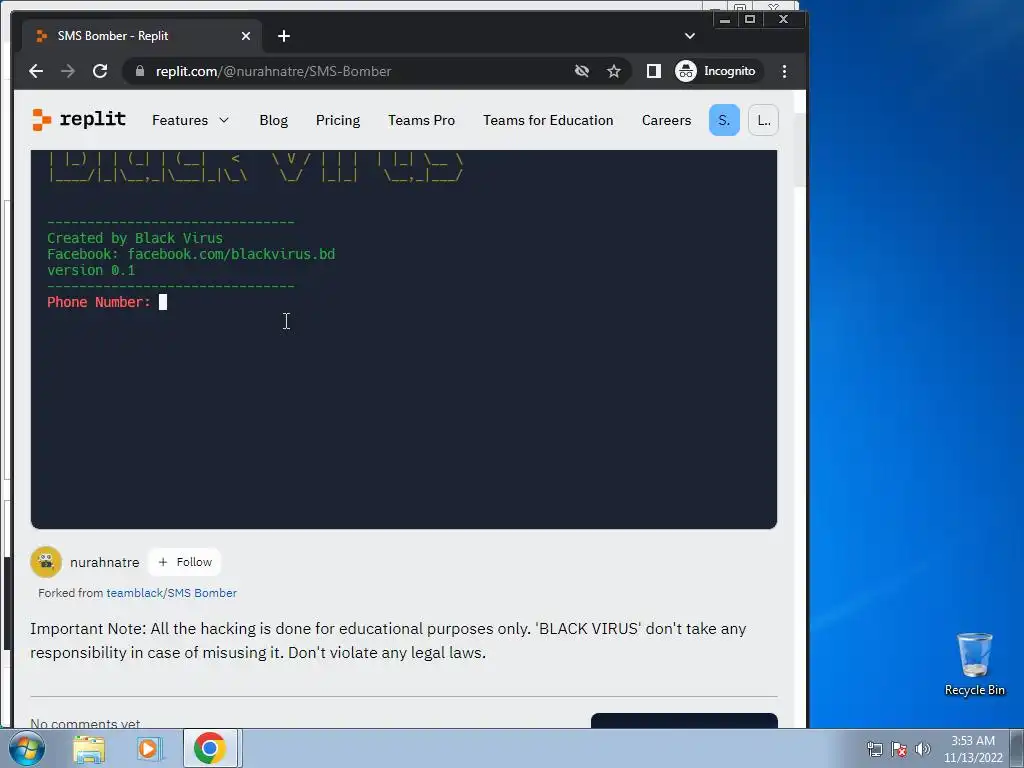Click the 'Created by Black Virus' line

pos(135,238)
